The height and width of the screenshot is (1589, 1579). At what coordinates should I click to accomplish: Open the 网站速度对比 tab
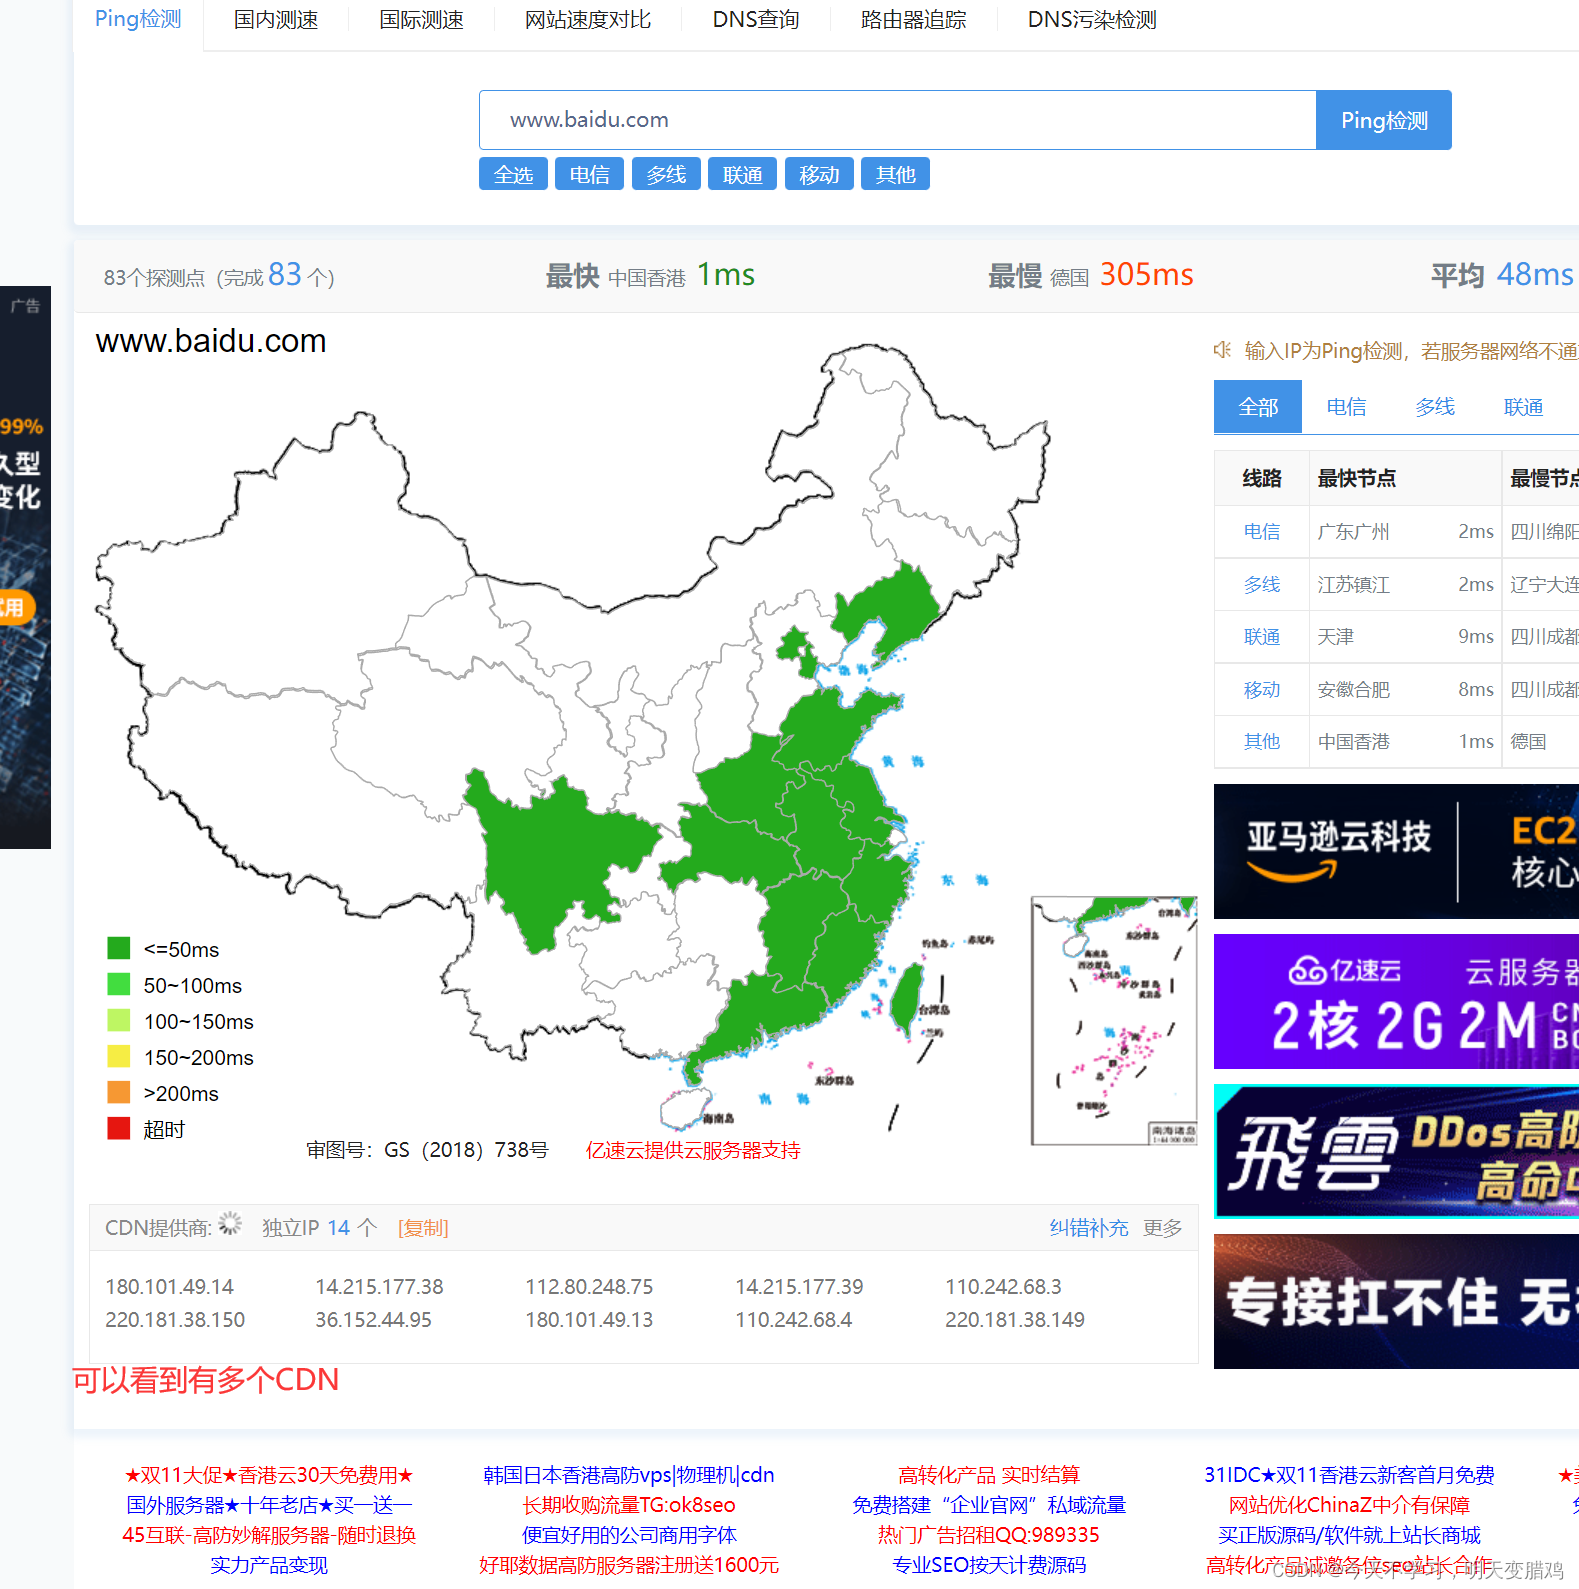tap(588, 20)
